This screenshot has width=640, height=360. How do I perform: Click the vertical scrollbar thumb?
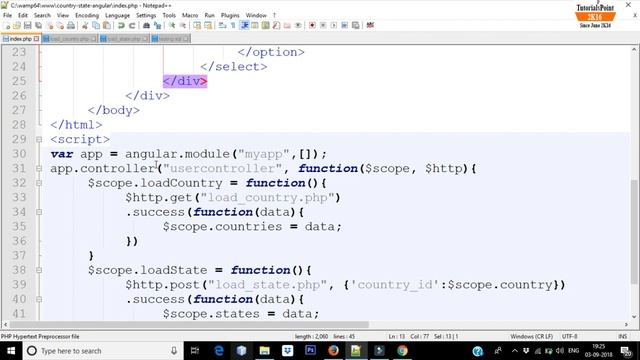635,232
